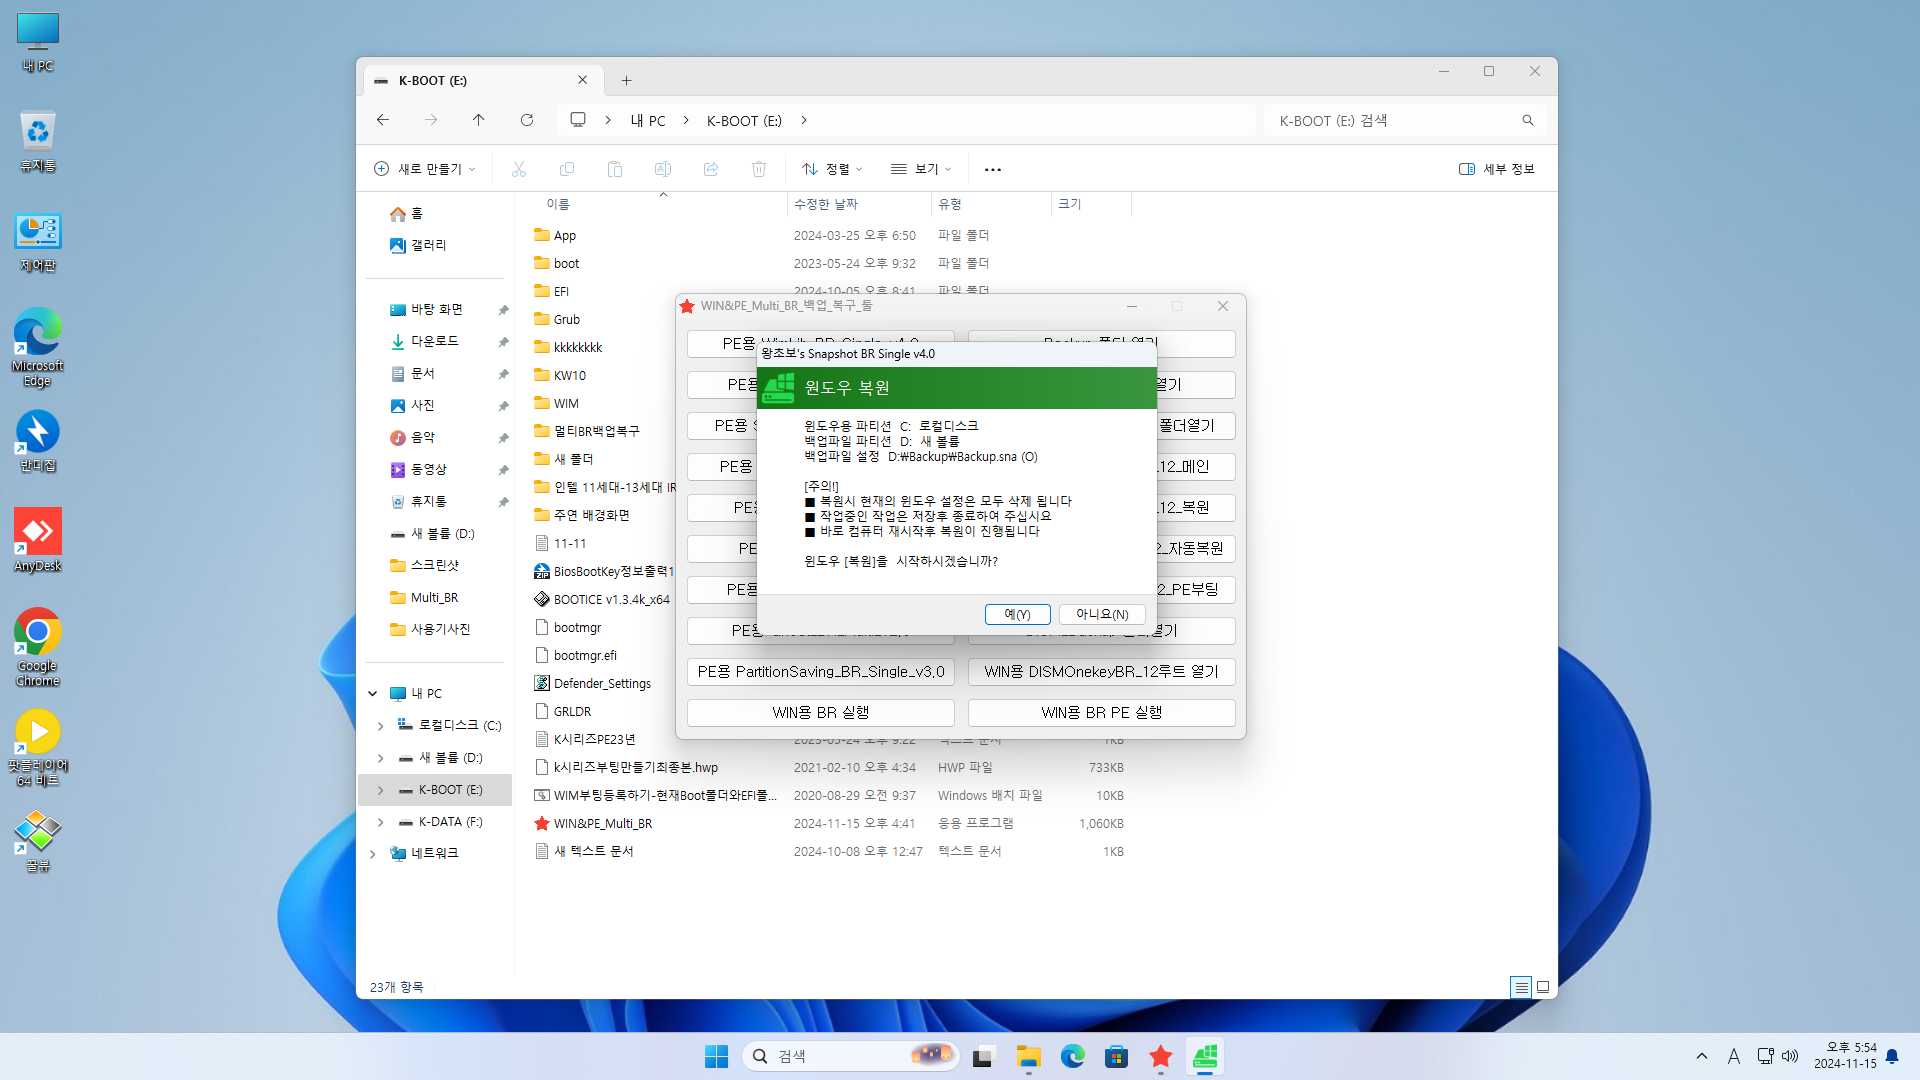Screen dimensions: 1920x1080
Task: Click chevron after K-BOOT (E:) in address bar
Action: 804,120
